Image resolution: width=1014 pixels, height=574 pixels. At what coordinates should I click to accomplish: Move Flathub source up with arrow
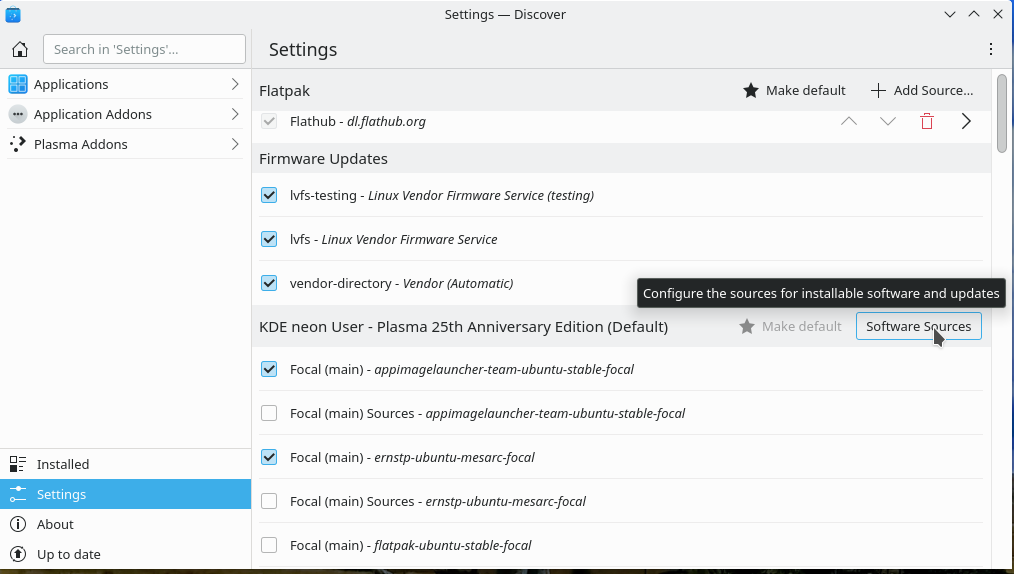coord(849,122)
